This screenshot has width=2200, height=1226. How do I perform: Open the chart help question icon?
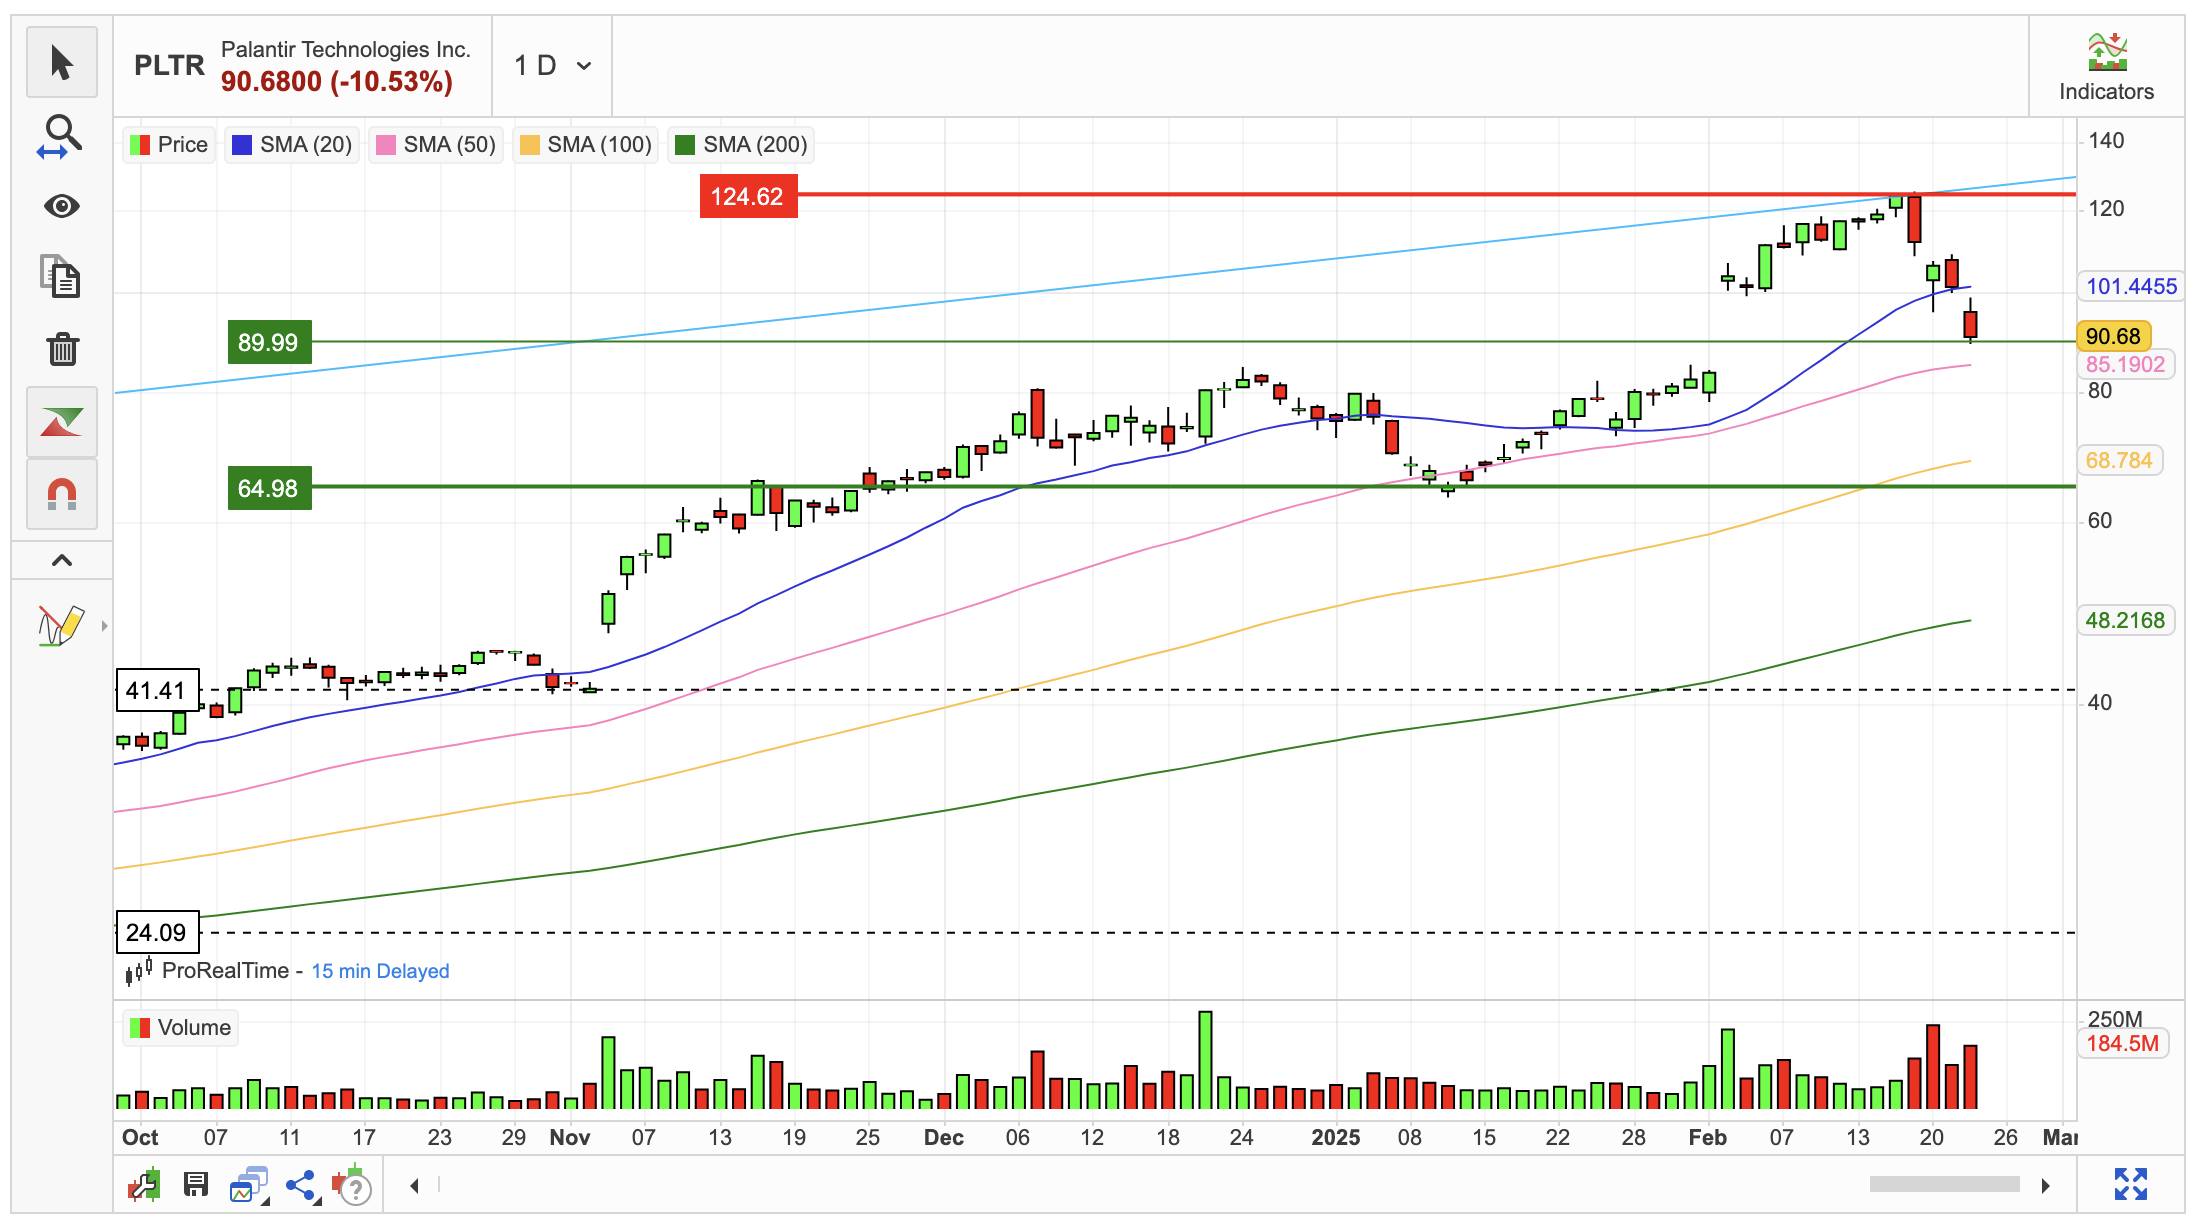click(x=352, y=1185)
